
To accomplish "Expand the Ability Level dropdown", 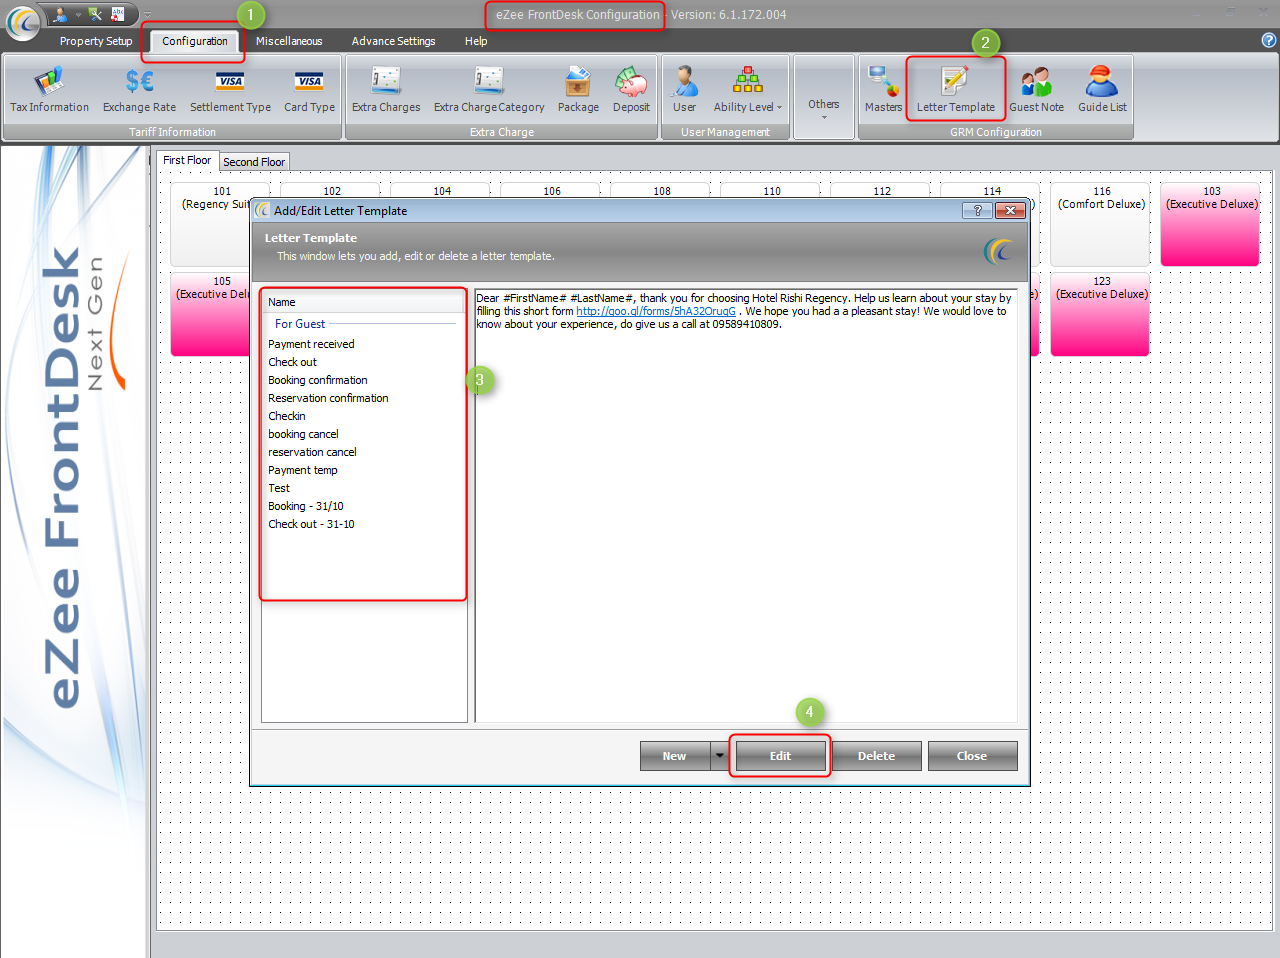I will [x=747, y=90].
